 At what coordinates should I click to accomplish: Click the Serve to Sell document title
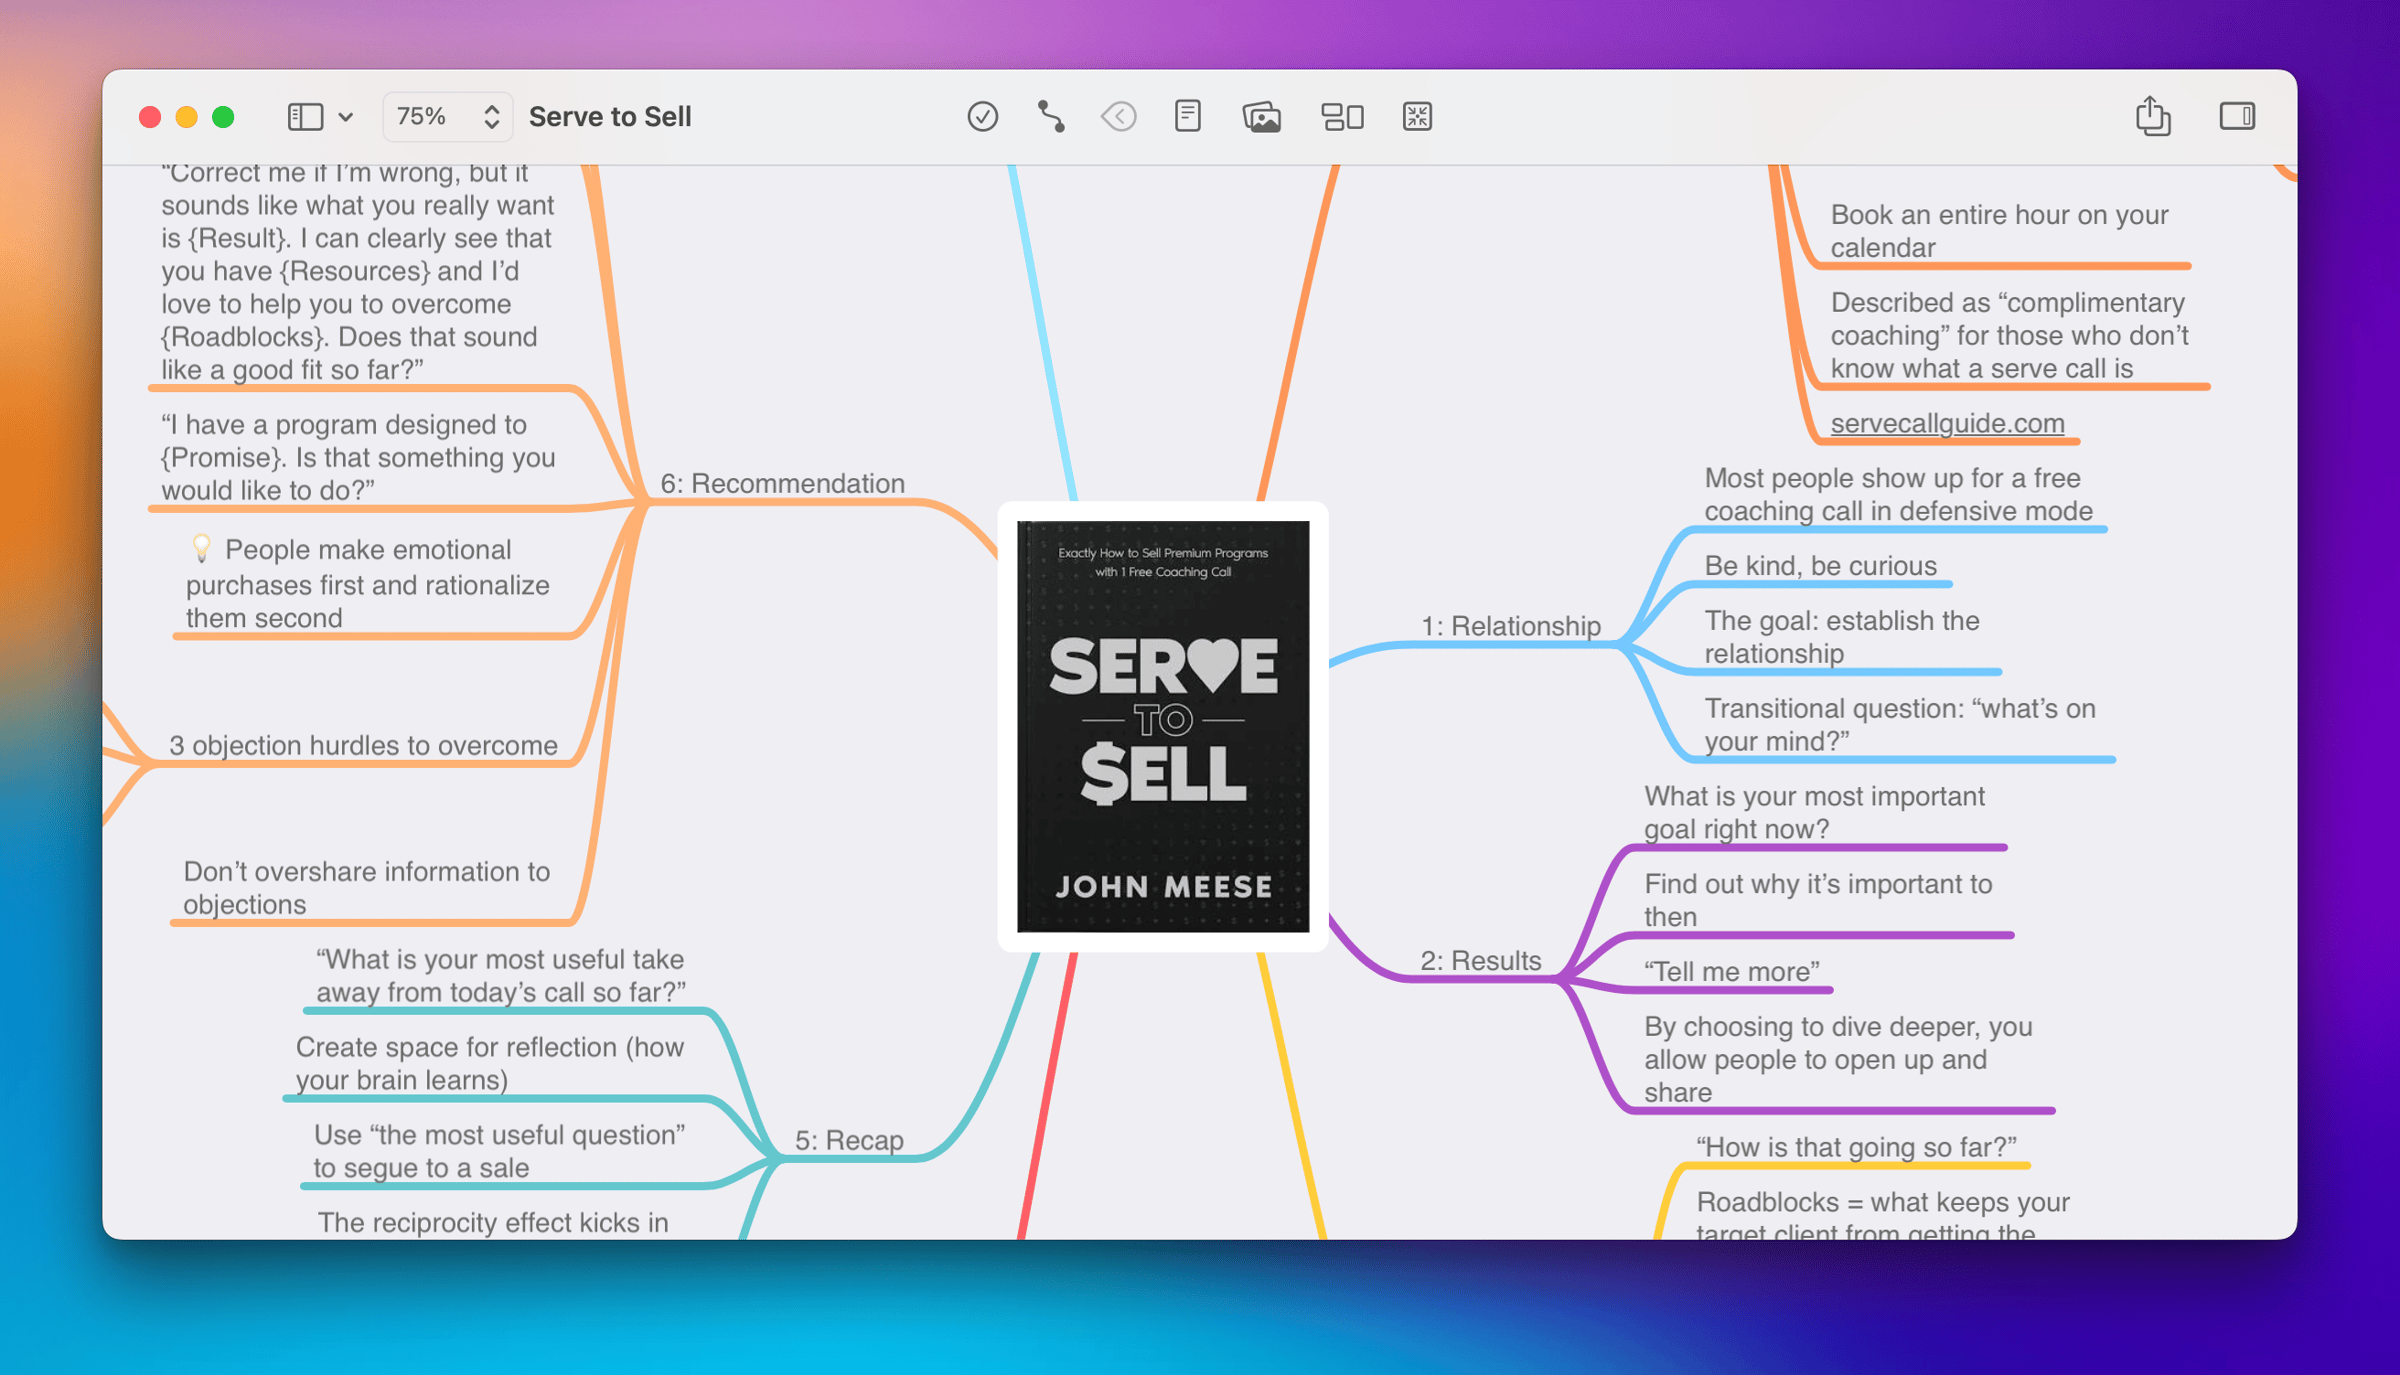click(610, 117)
